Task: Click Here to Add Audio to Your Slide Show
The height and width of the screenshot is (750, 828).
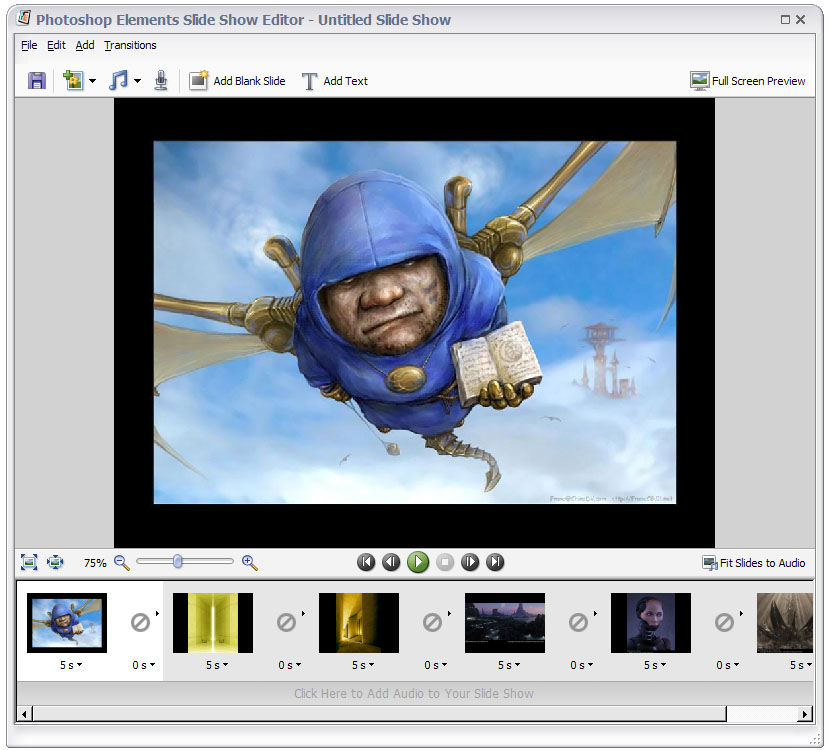Action: pos(414,693)
